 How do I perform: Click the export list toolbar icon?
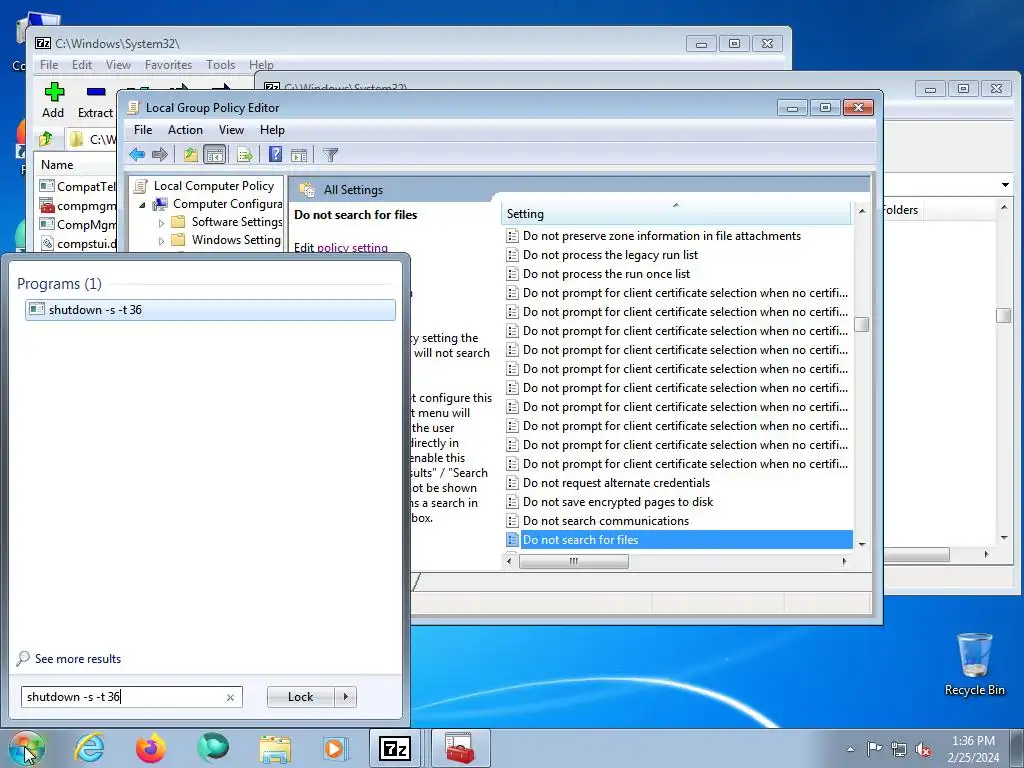point(245,155)
